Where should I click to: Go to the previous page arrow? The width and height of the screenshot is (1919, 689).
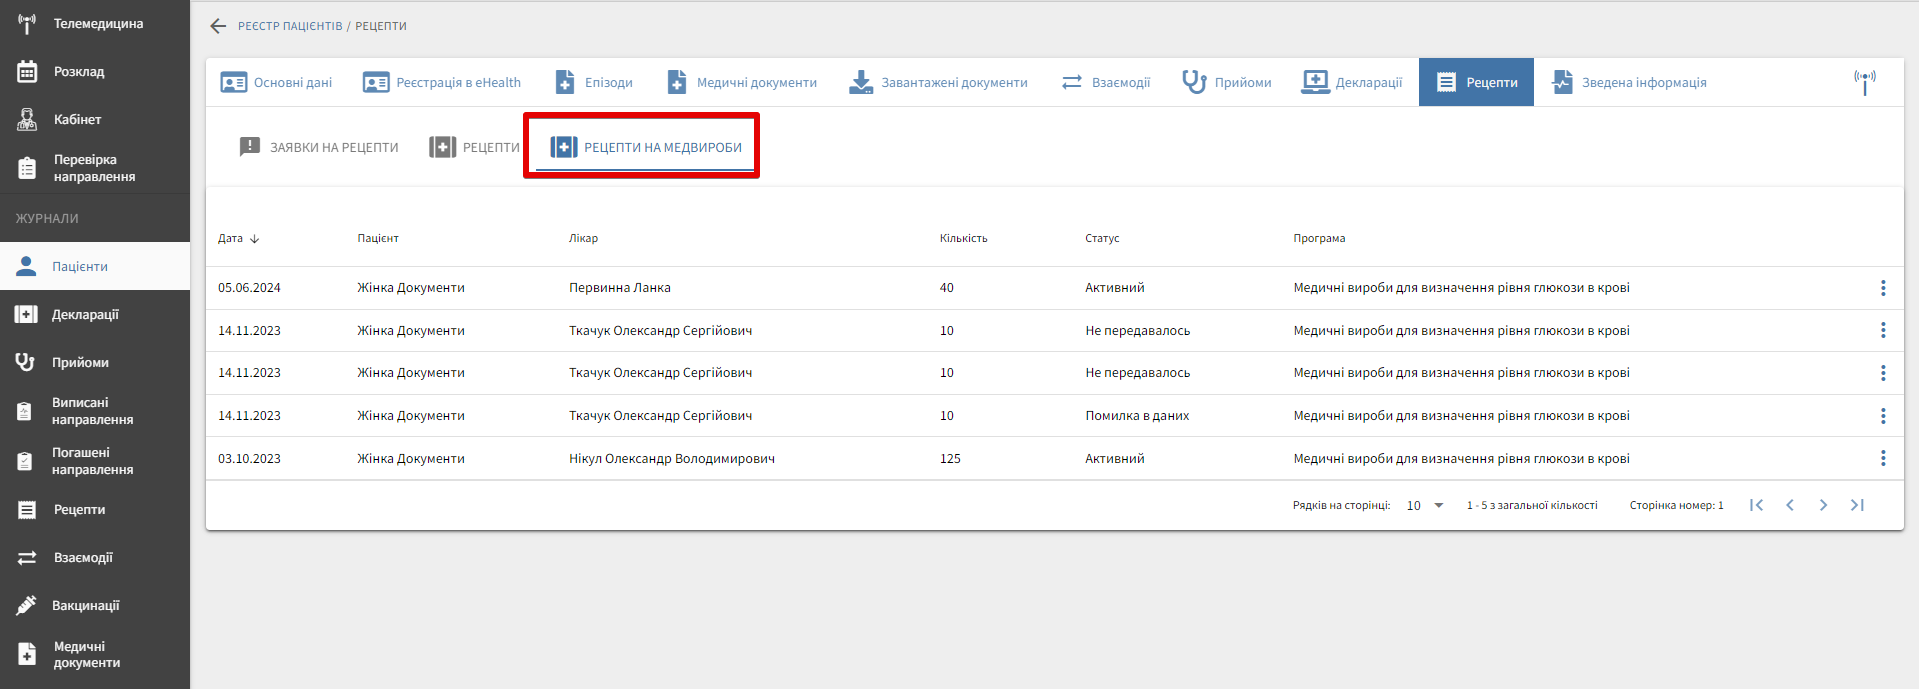[x=1790, y=505]
